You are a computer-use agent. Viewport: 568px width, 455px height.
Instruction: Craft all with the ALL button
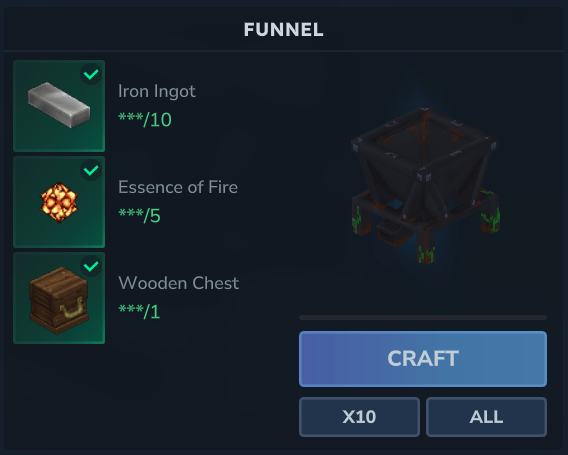[486, 417]
